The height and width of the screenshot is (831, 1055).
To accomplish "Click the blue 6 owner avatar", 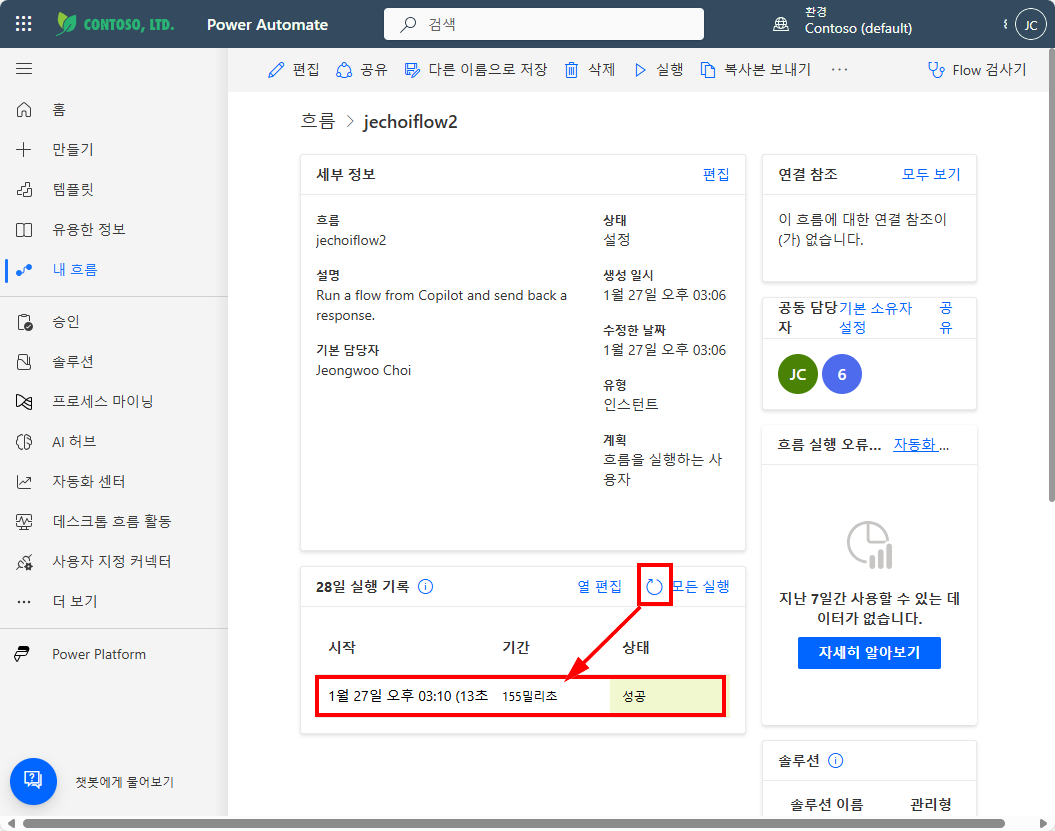I will pyautogui.click(x=842, y=374).
